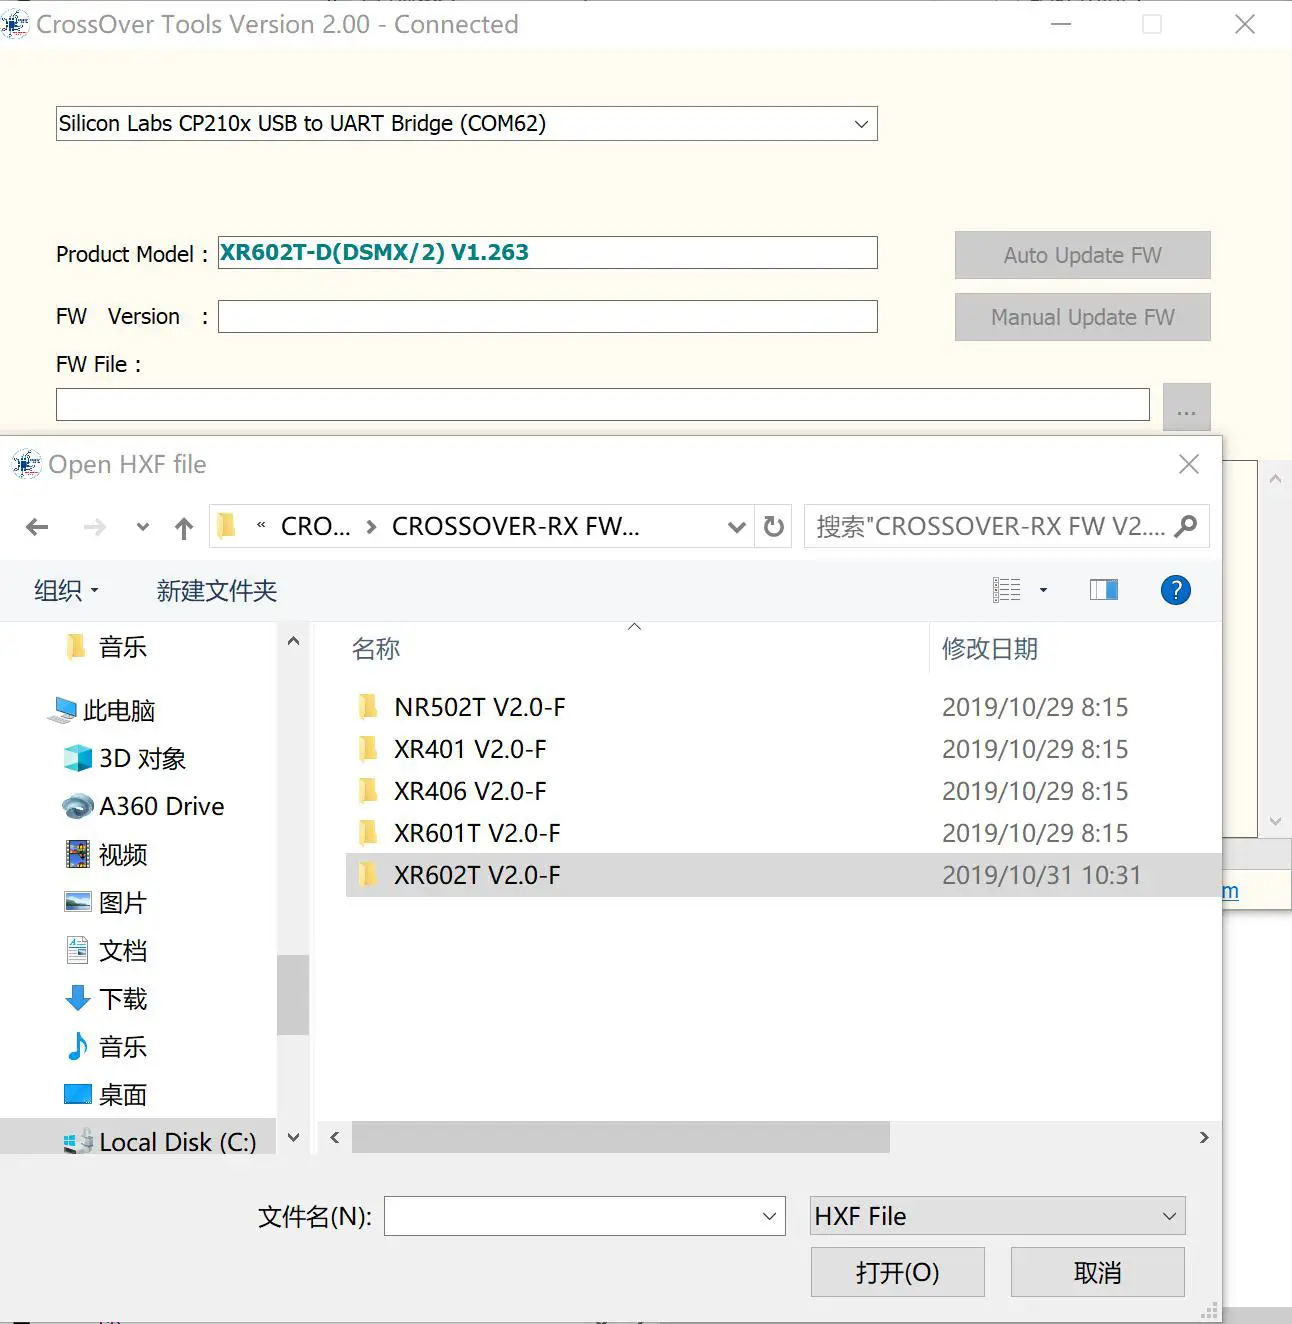This screenshot has height=1324, width=1292.
Task: Click the 取消 cancel button
Action: [1097, 1272]
